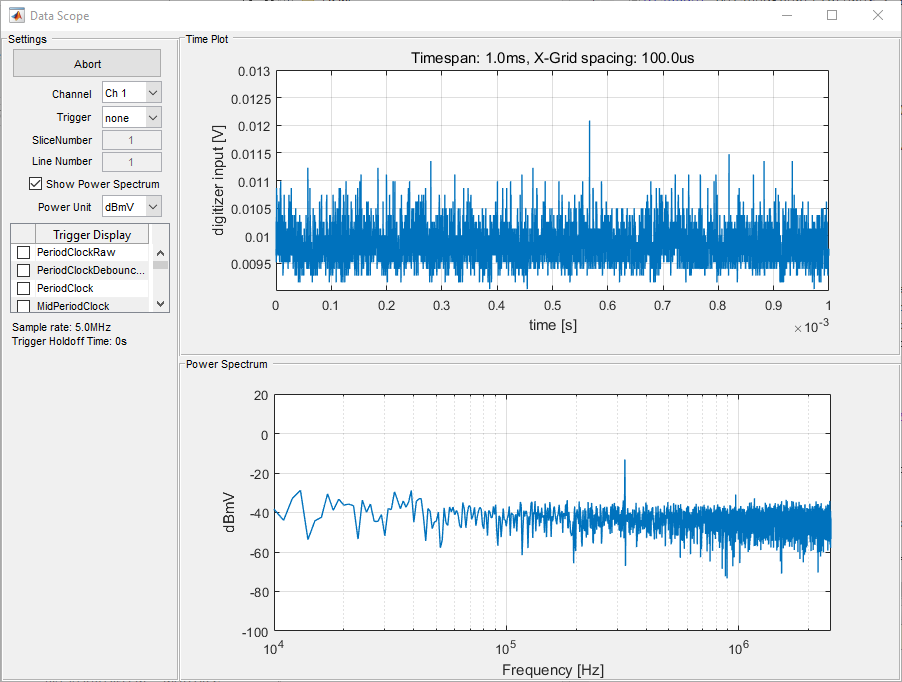
Task: Tick the PeriodClockDebounce trigger checkbox
Action: [24, 271]
